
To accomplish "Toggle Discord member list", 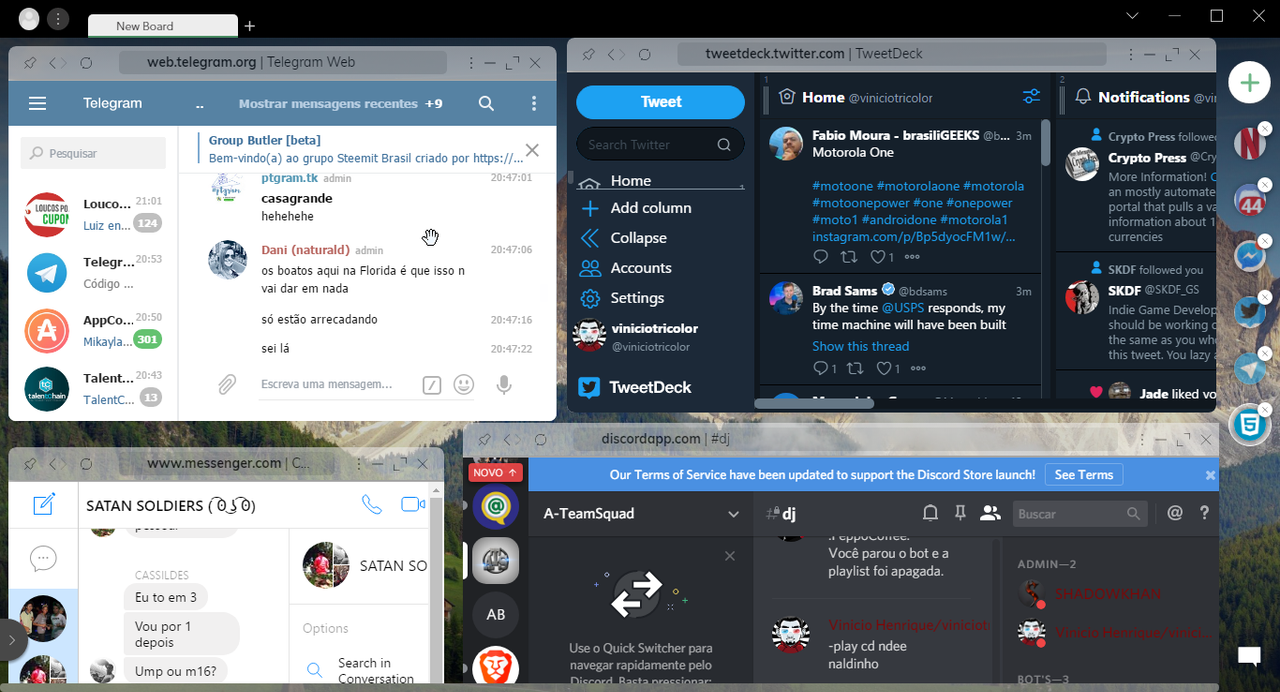I will 990,513.
